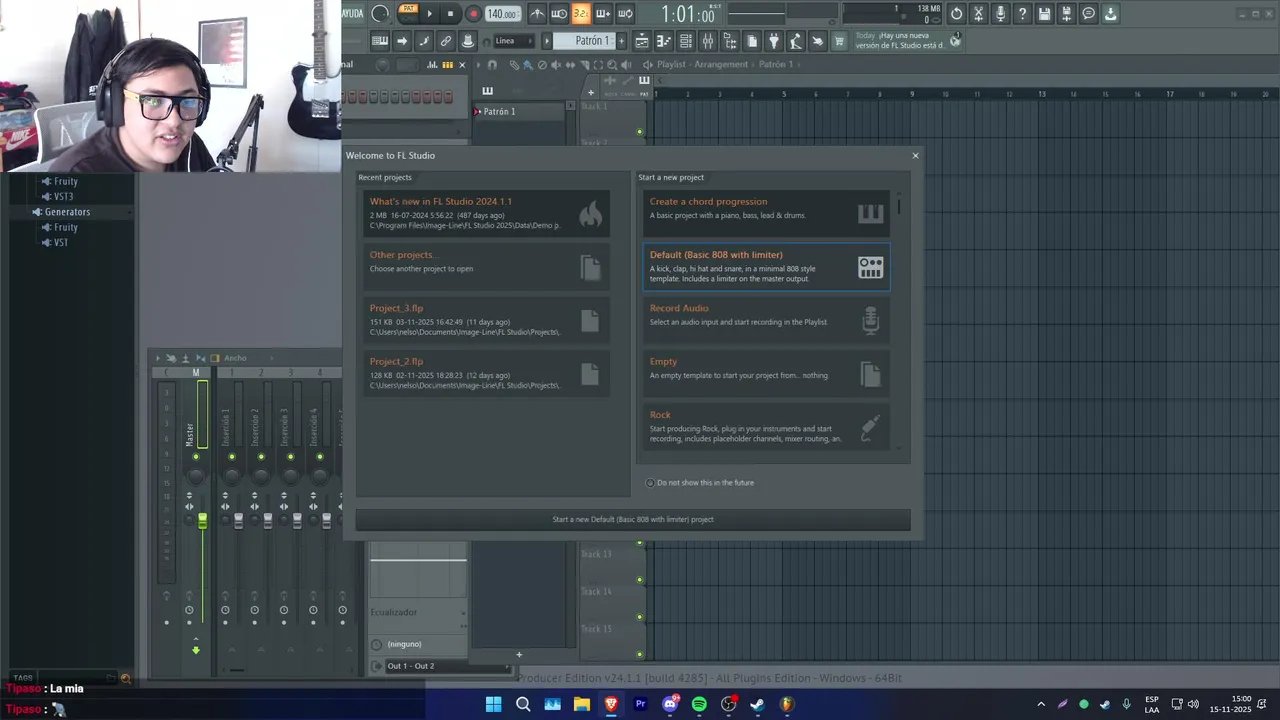Click Start a new Default project button
Viewport: 1280px width, 720px height.
633,519
